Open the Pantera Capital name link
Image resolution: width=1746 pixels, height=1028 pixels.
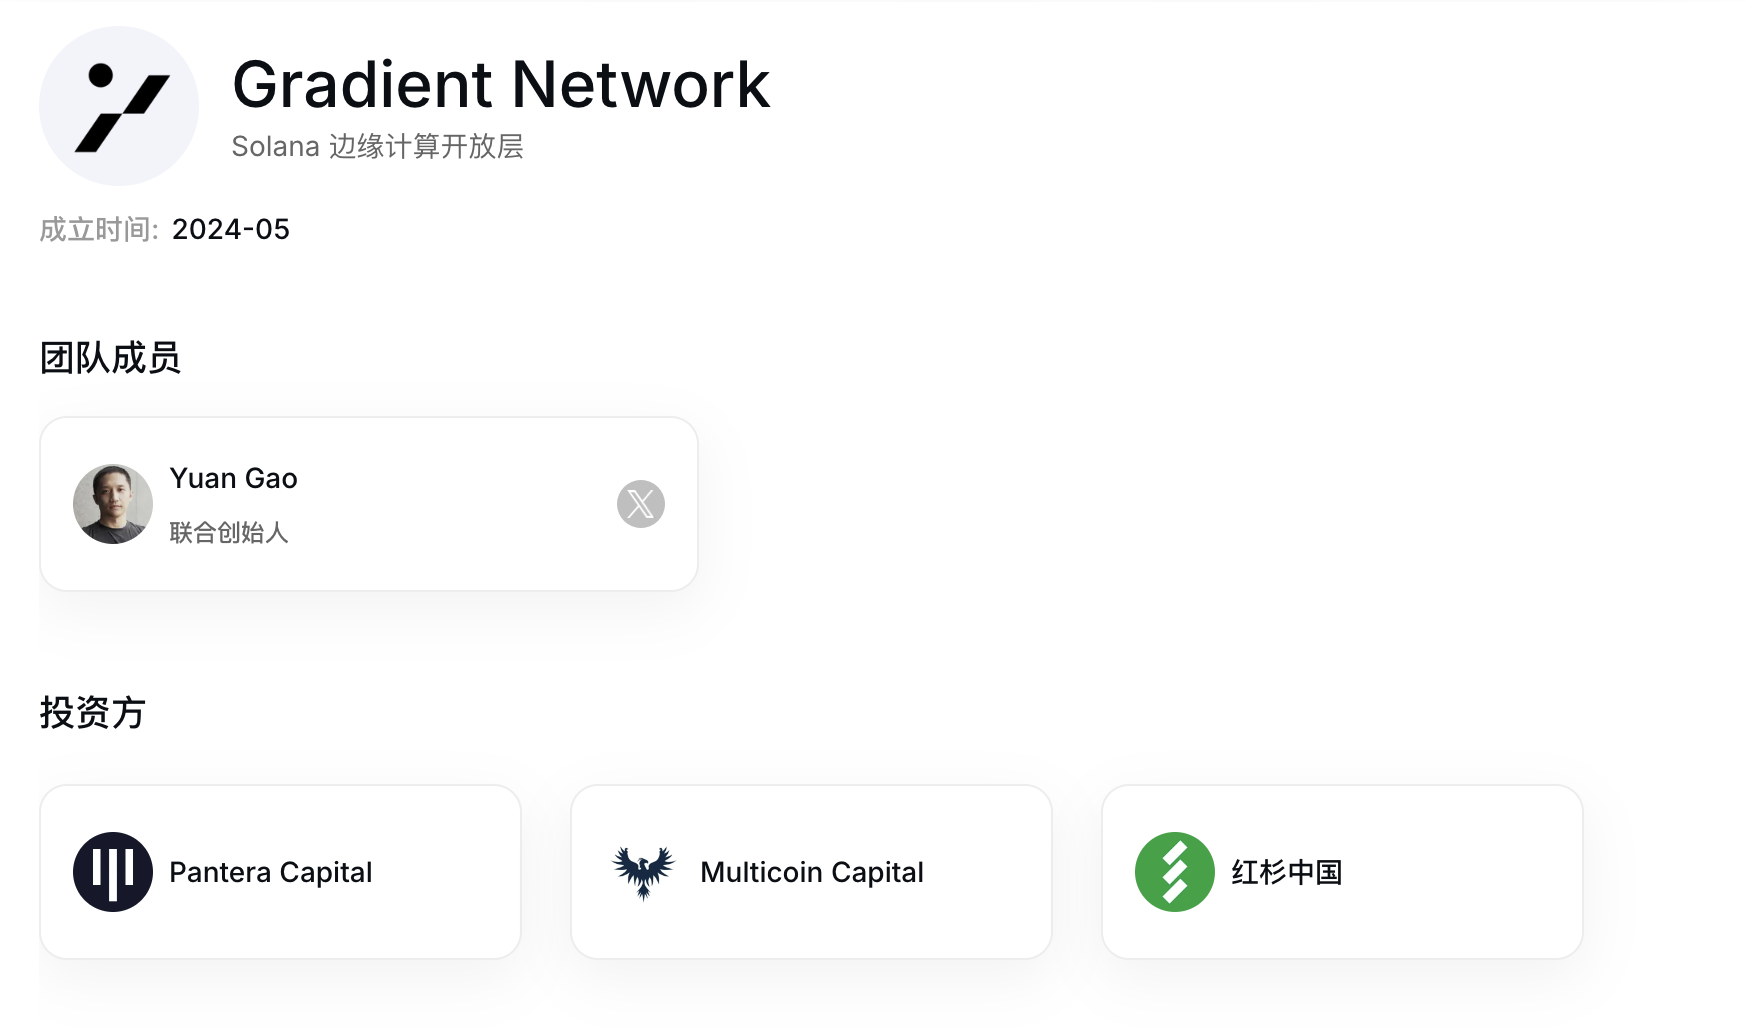tap(271, 872)
